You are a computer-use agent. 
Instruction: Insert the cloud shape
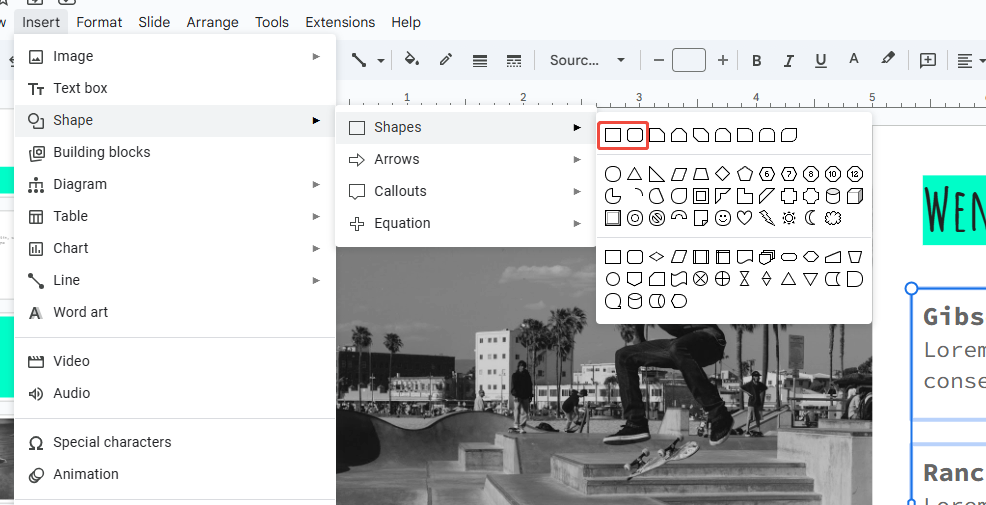coord(833,218)
